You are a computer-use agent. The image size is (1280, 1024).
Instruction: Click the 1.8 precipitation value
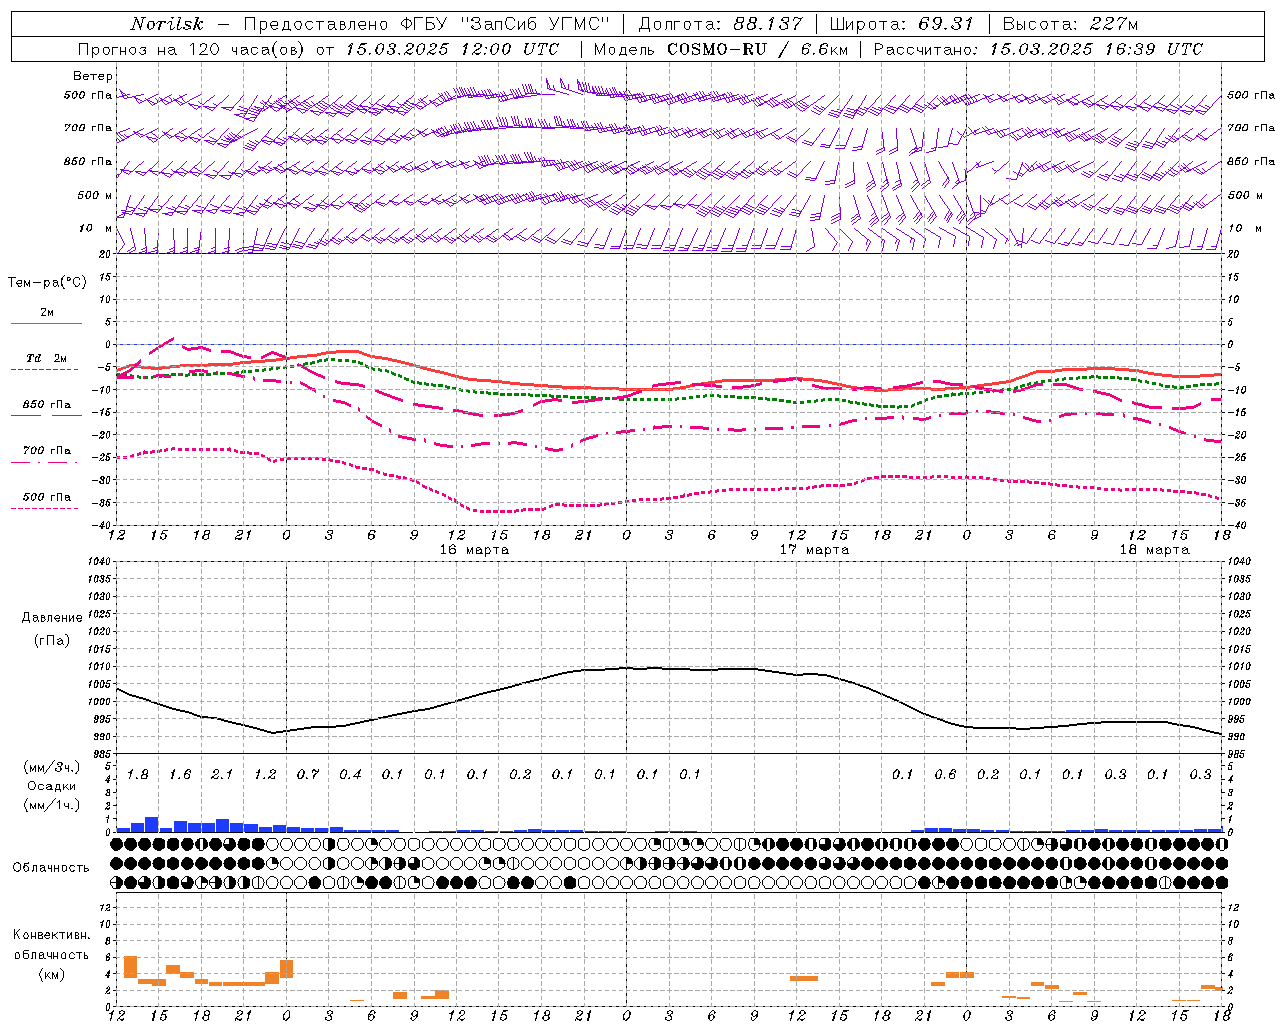pyautogui.click(x=138, y=775)
